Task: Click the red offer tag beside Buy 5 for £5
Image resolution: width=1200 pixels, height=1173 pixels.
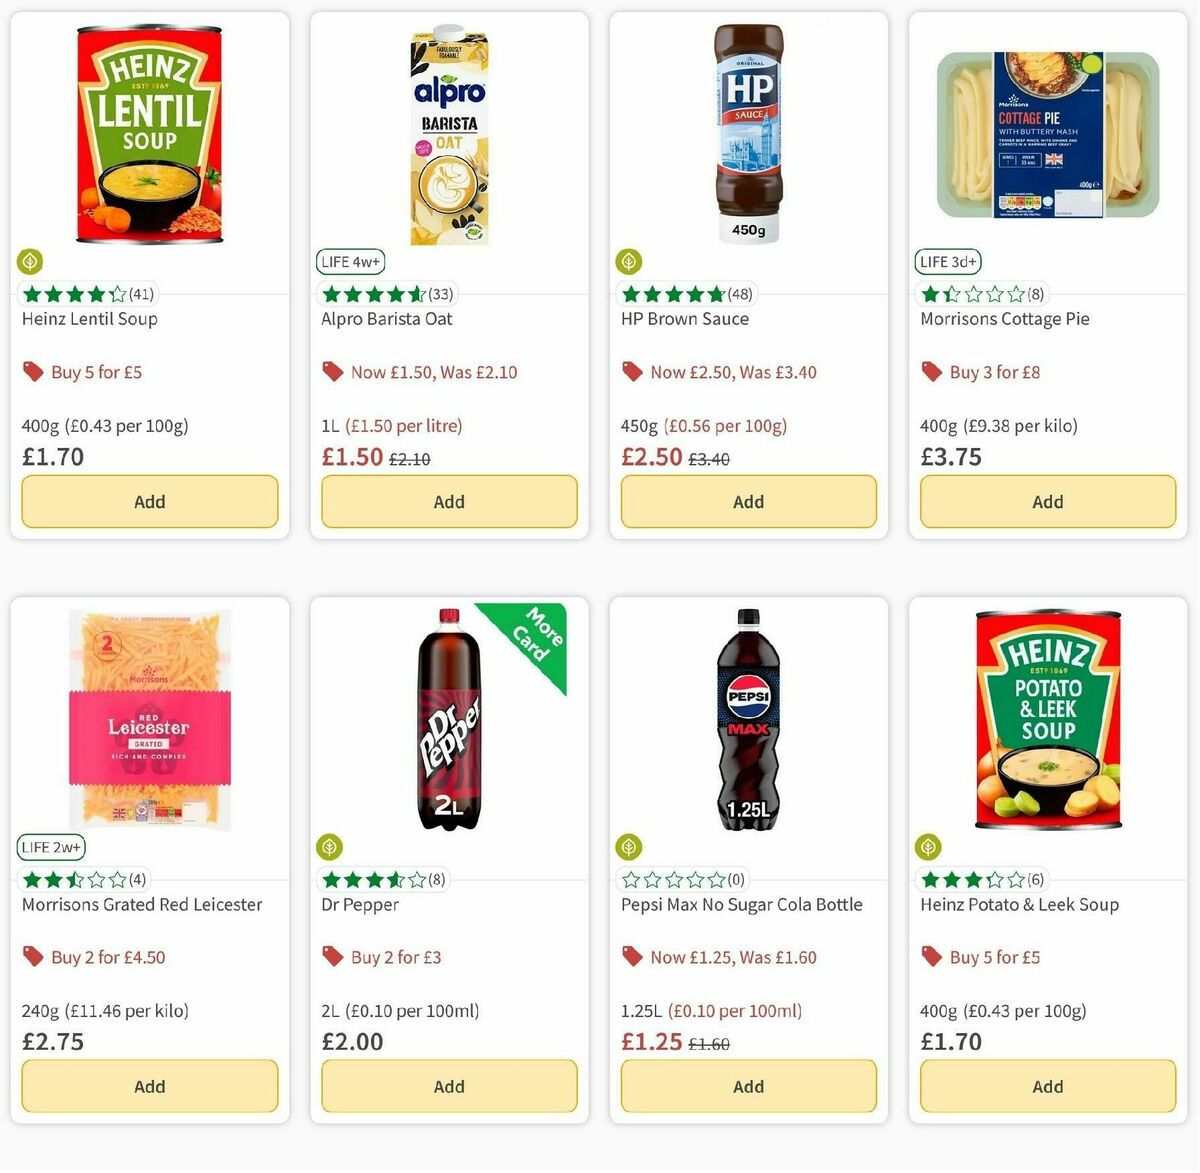Action: click(33, 371)
